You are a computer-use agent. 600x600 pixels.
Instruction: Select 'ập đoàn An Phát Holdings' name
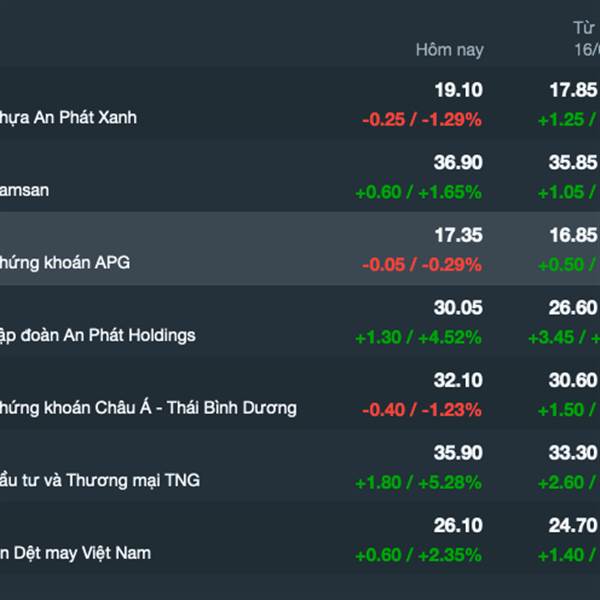coord(98,336)
